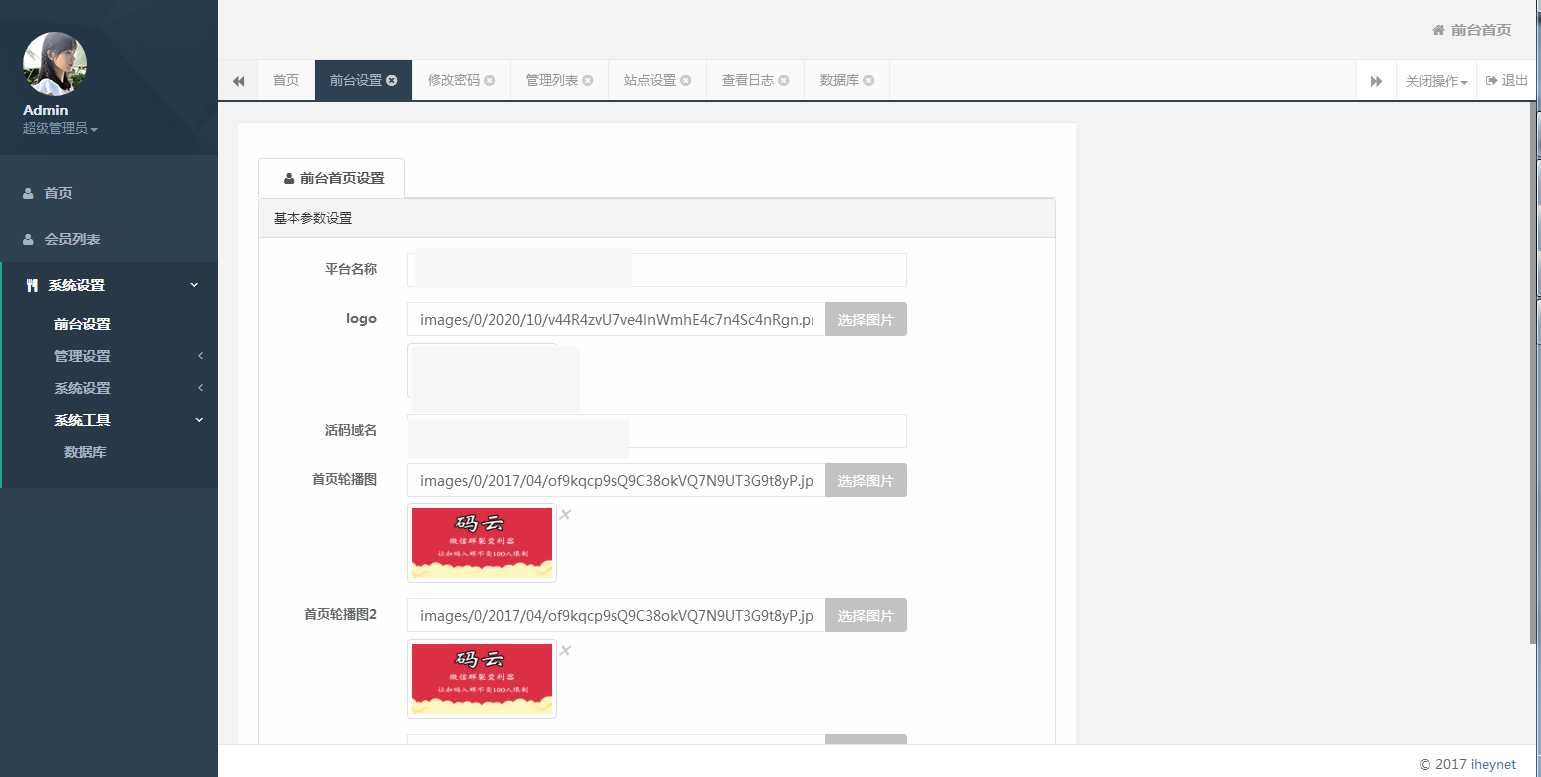The height and width of the screenshot is (777, 1541).
Task: Click the left double-arrow tab scroller
Action: point(239,80)
